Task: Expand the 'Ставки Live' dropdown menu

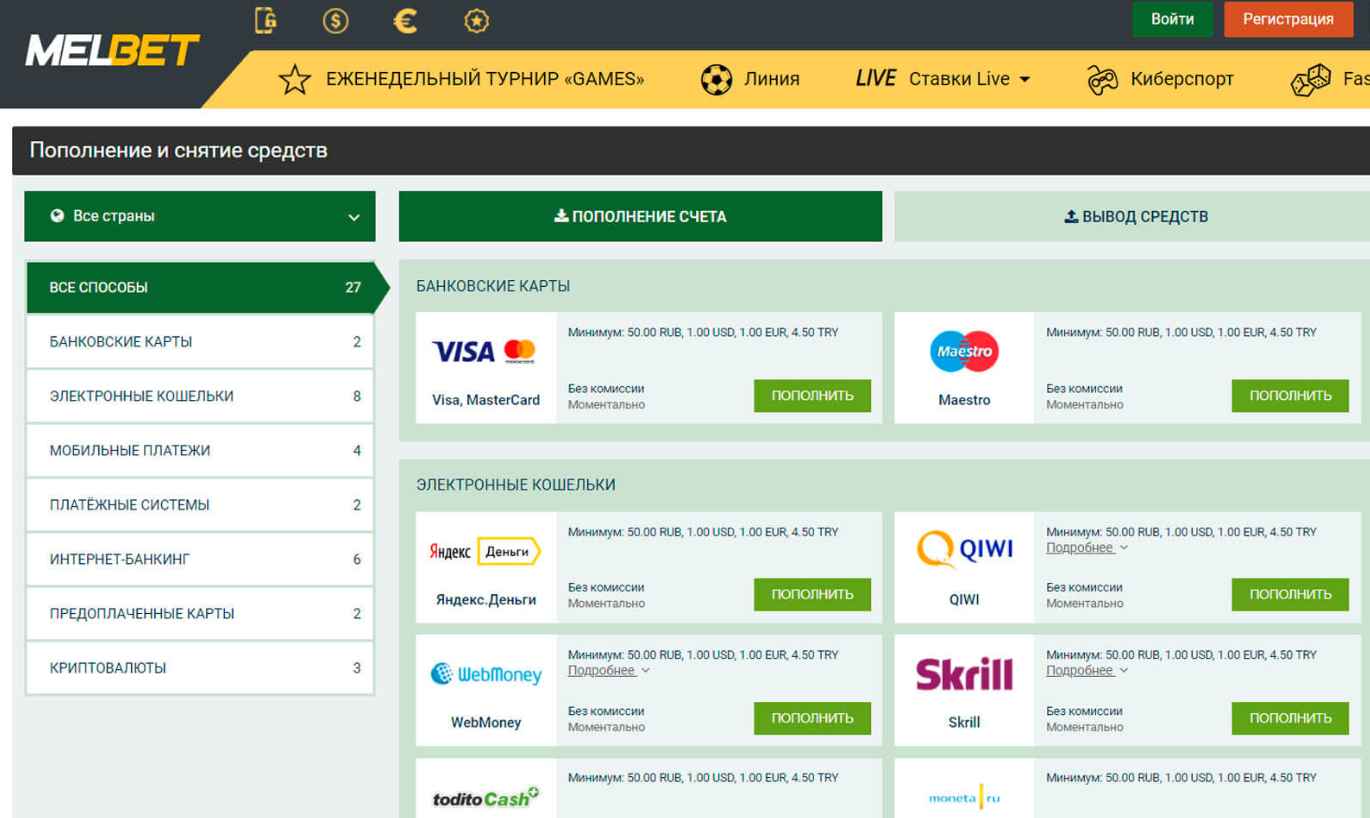Action: 943,79
